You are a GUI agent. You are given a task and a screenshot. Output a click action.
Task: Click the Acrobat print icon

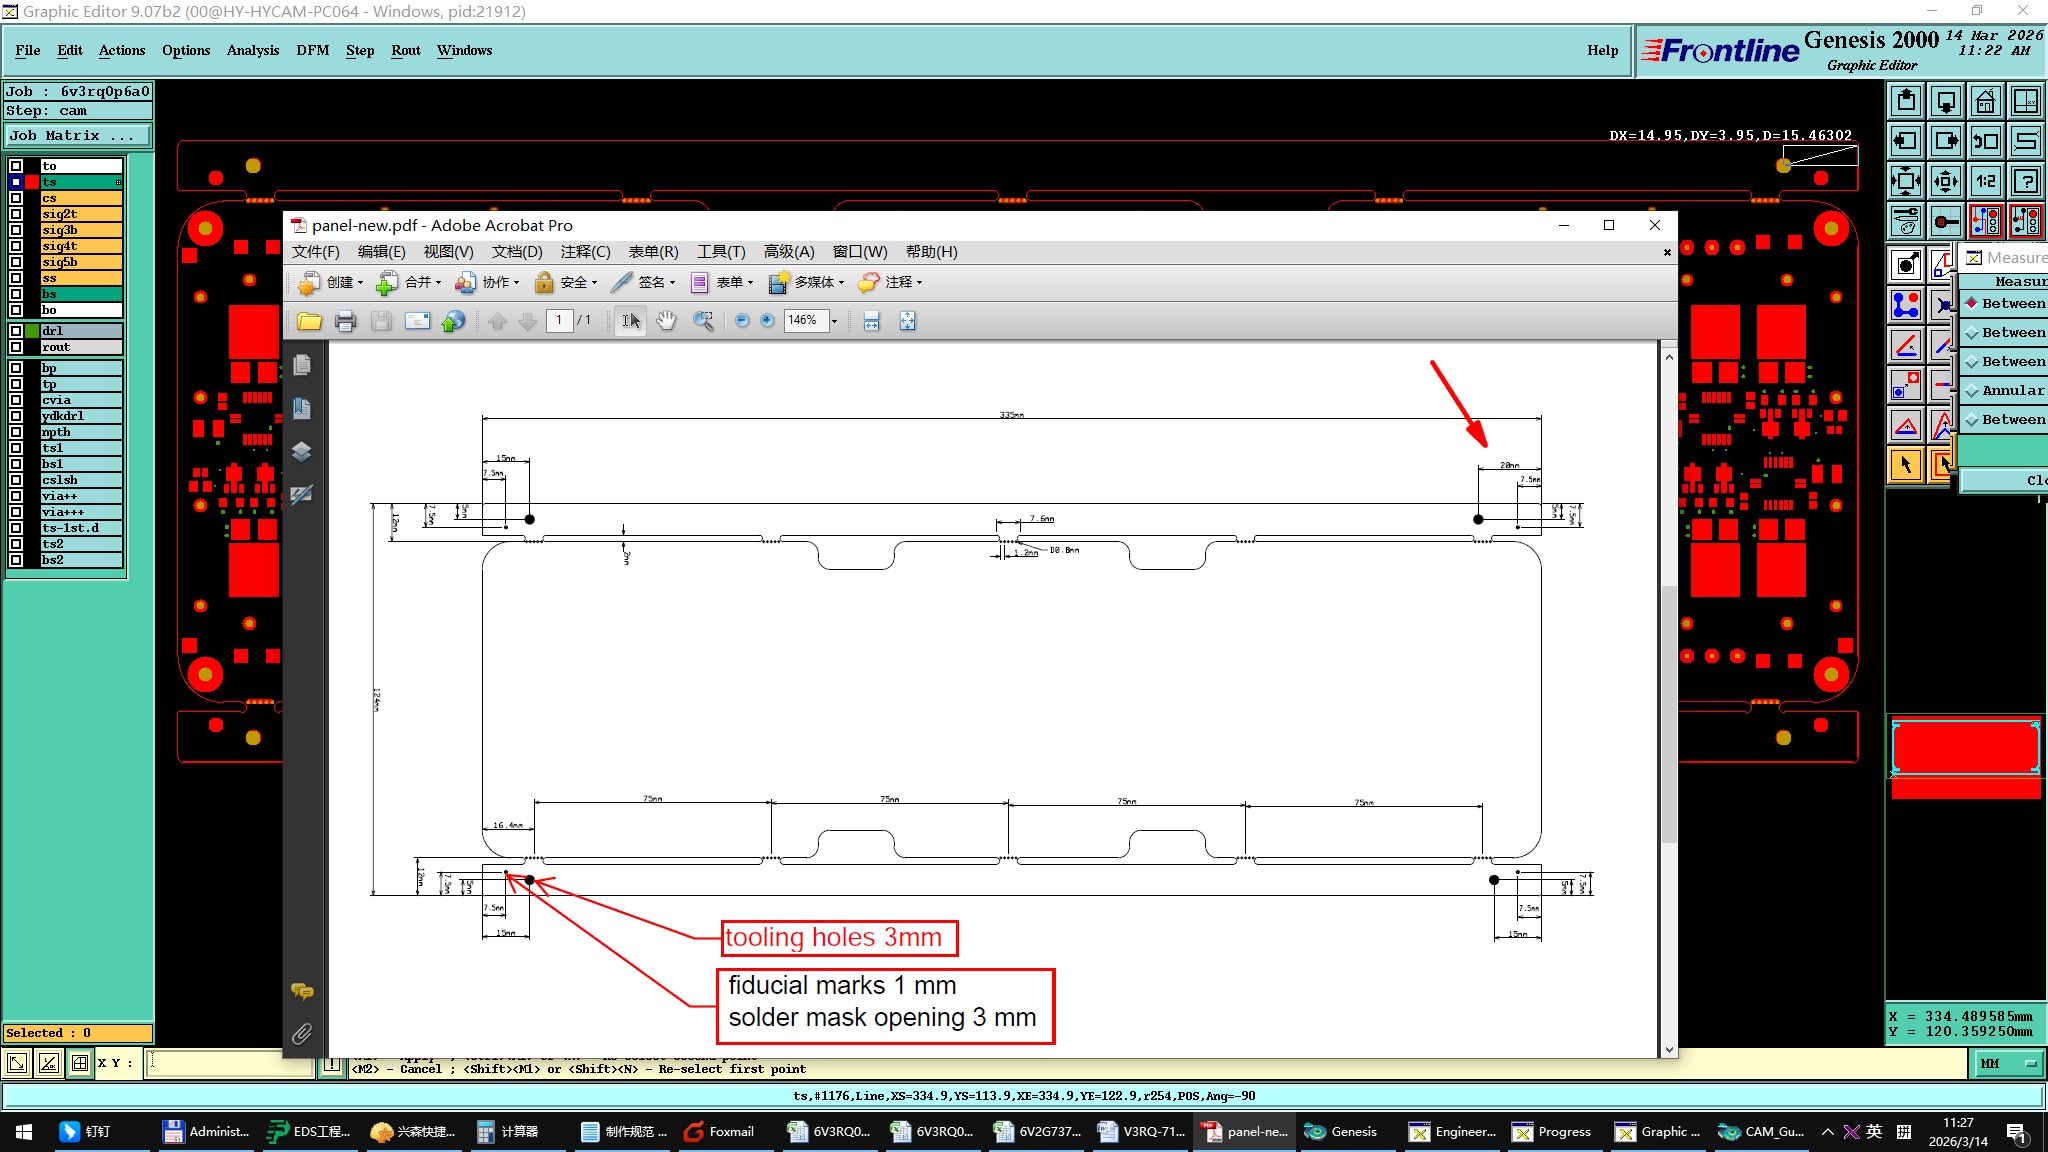(345, 321)
